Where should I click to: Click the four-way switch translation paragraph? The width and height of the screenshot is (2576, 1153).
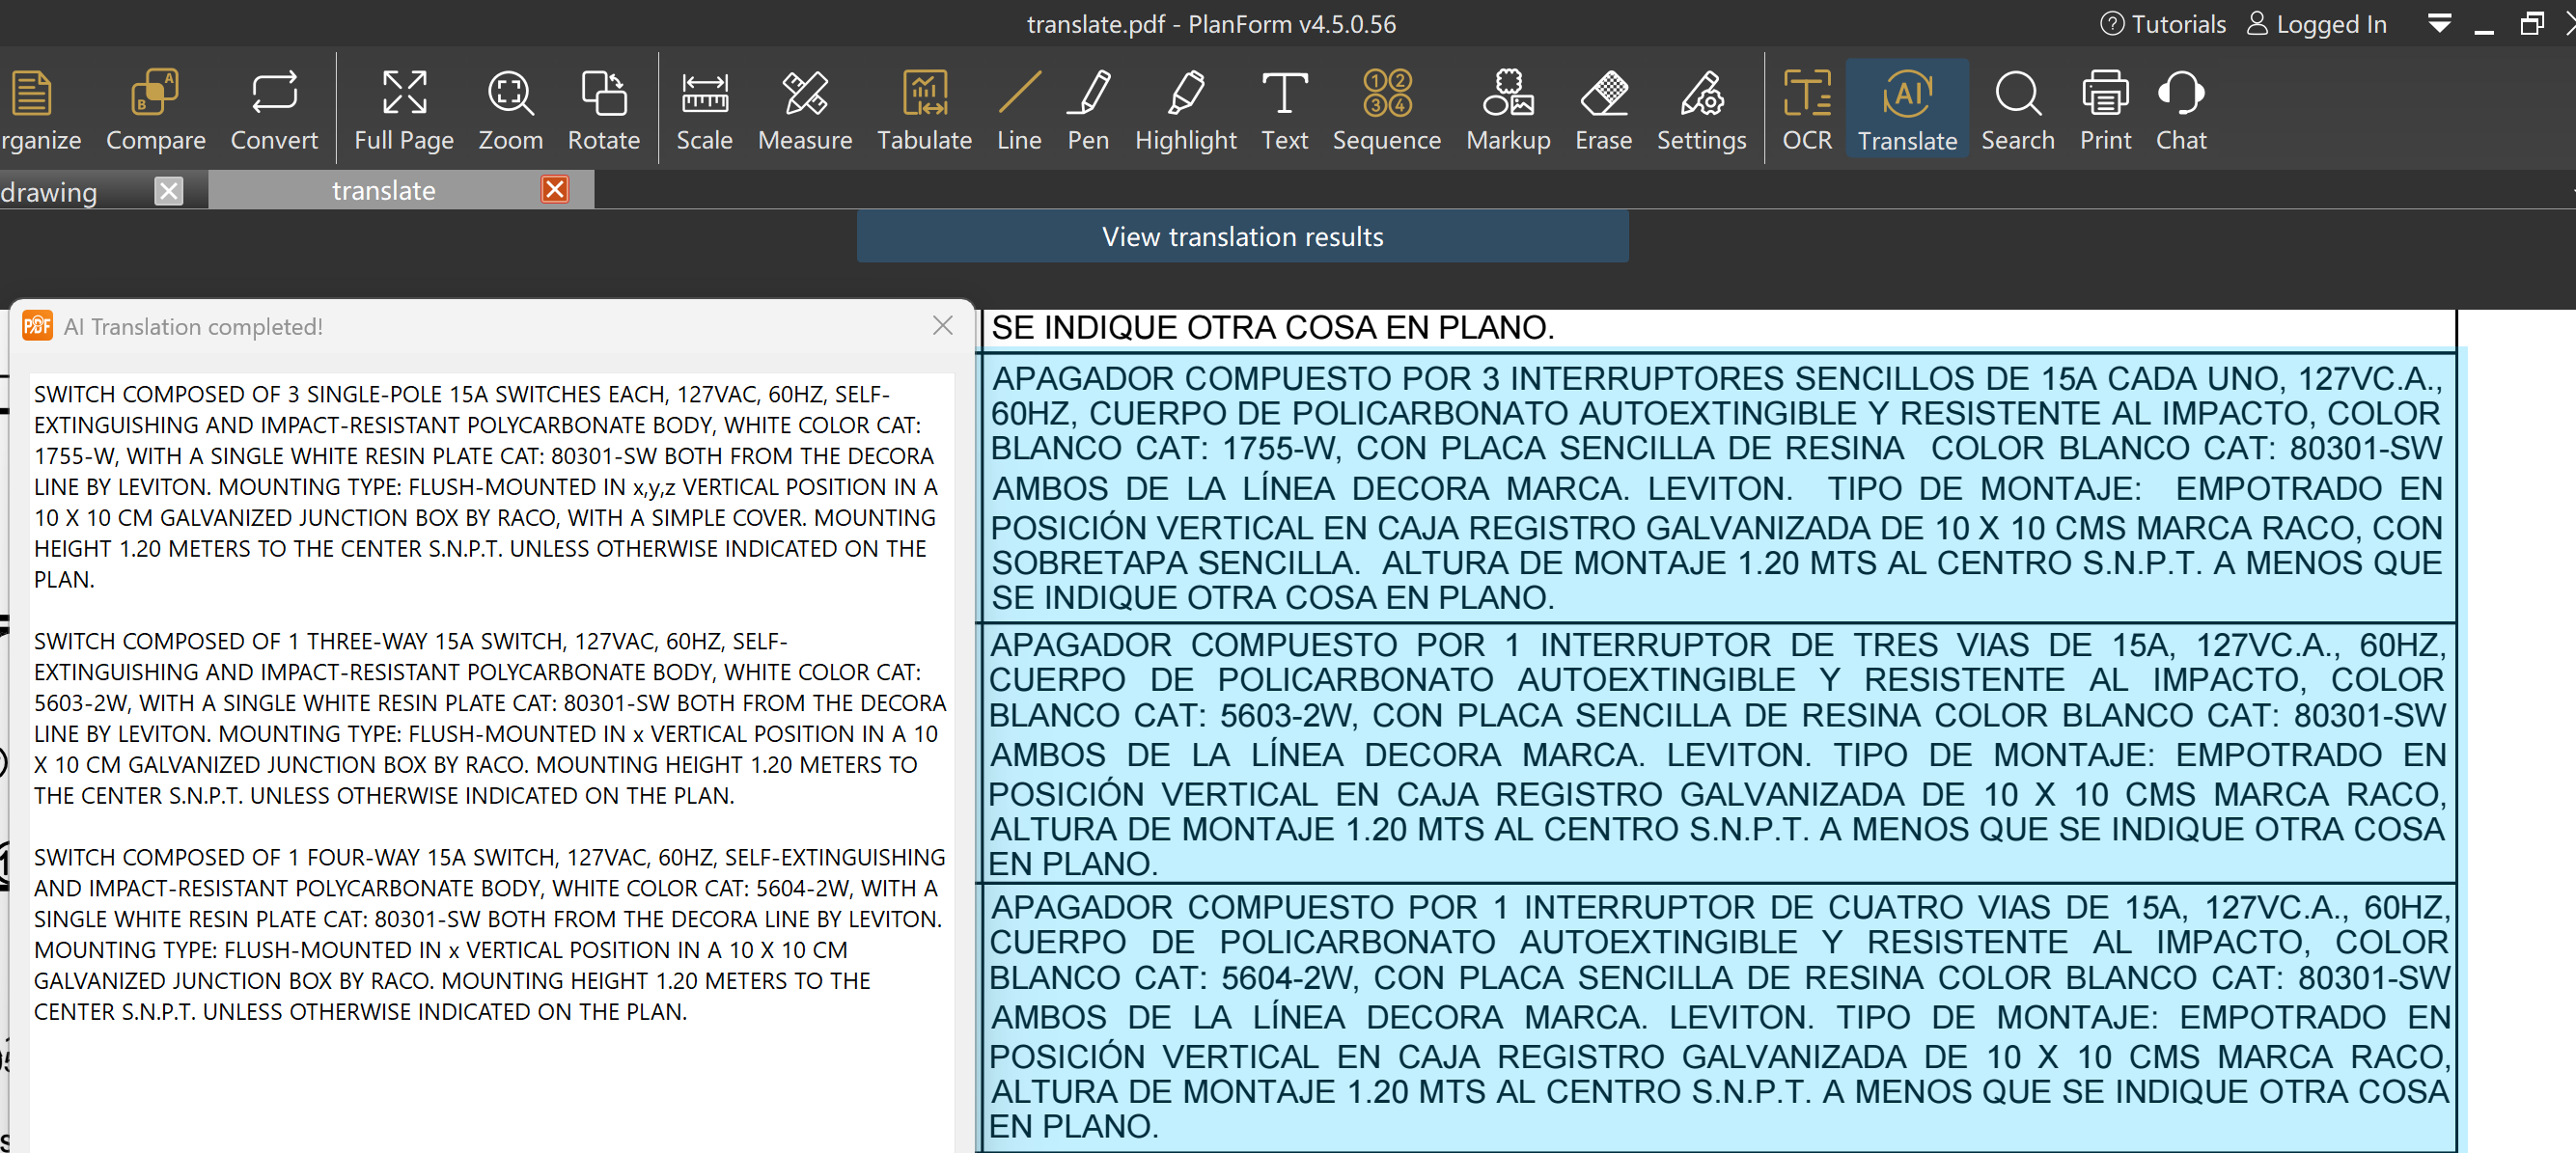tap(488, 933)
